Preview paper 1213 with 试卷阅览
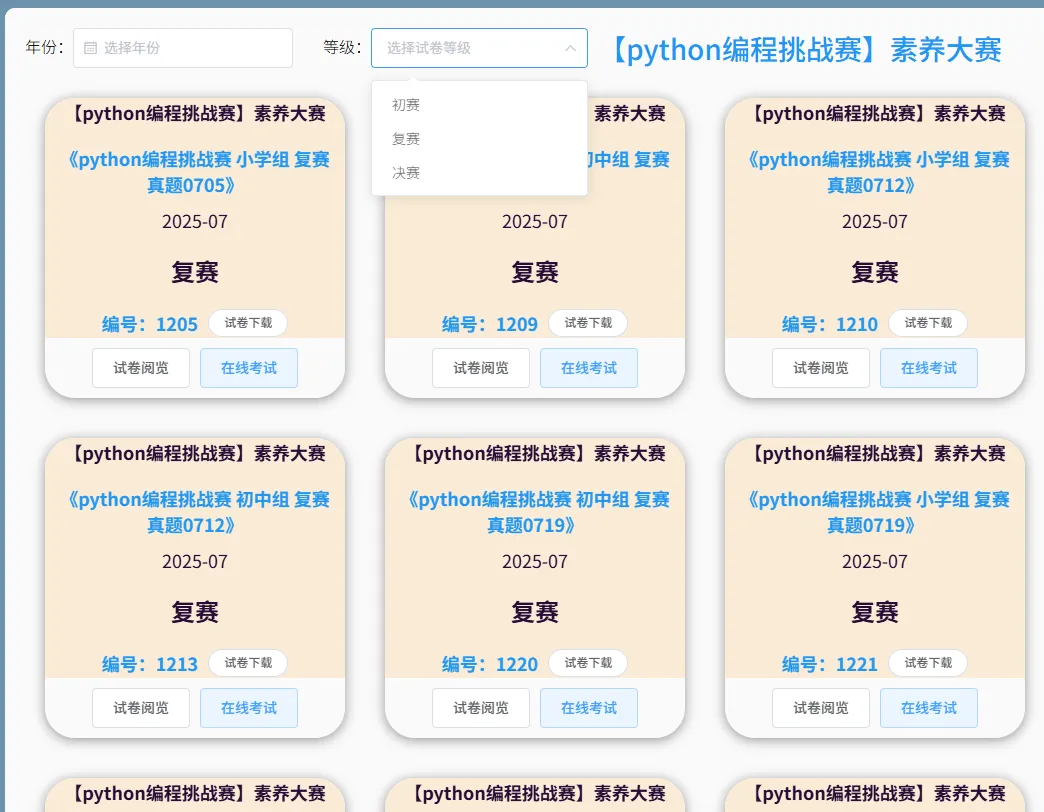This screenshot has width=1044, height=812. 140,707
